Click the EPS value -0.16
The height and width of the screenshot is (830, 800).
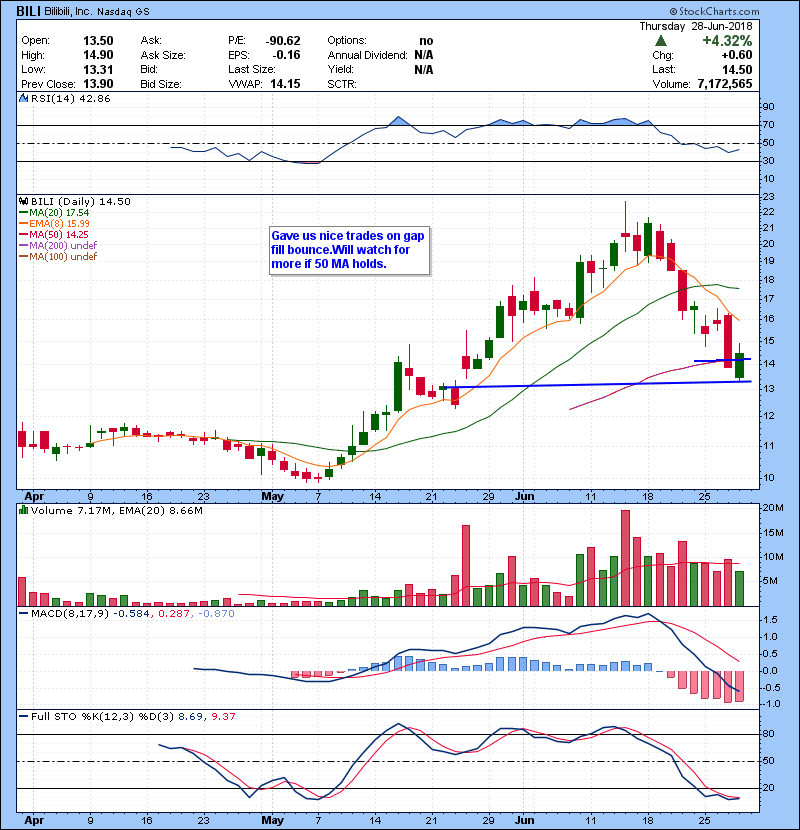pos(286,55)
